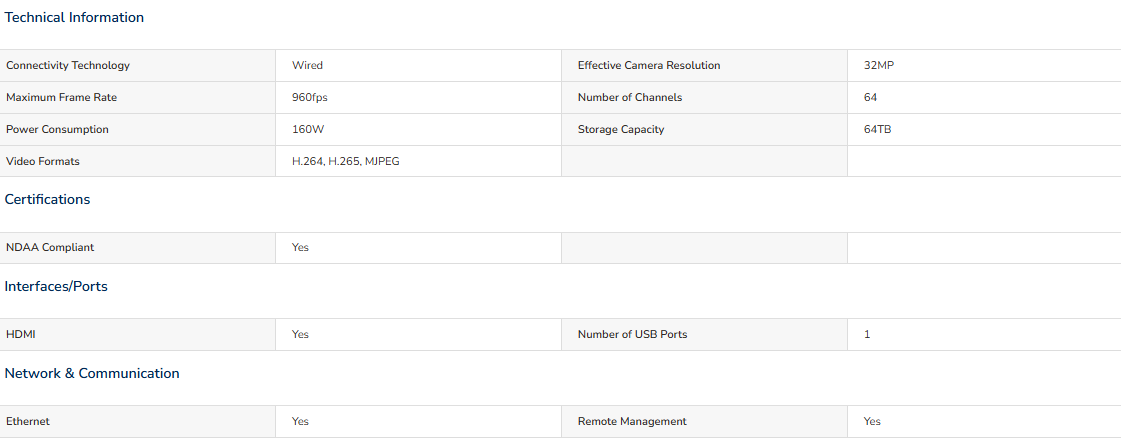Select the 960fps value

click(x=310, y=98)
